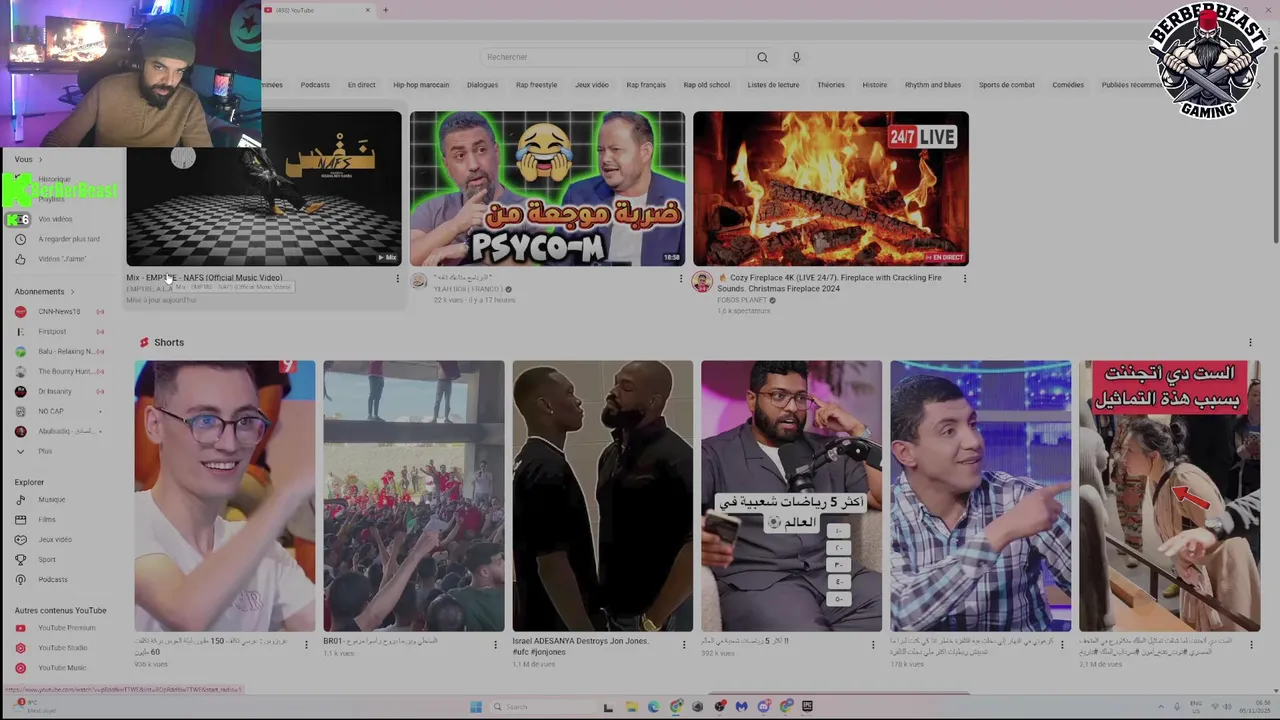Screen dimensions: 1280x720
Task: Open YouTube Music icon
Action: coord(20,668)
